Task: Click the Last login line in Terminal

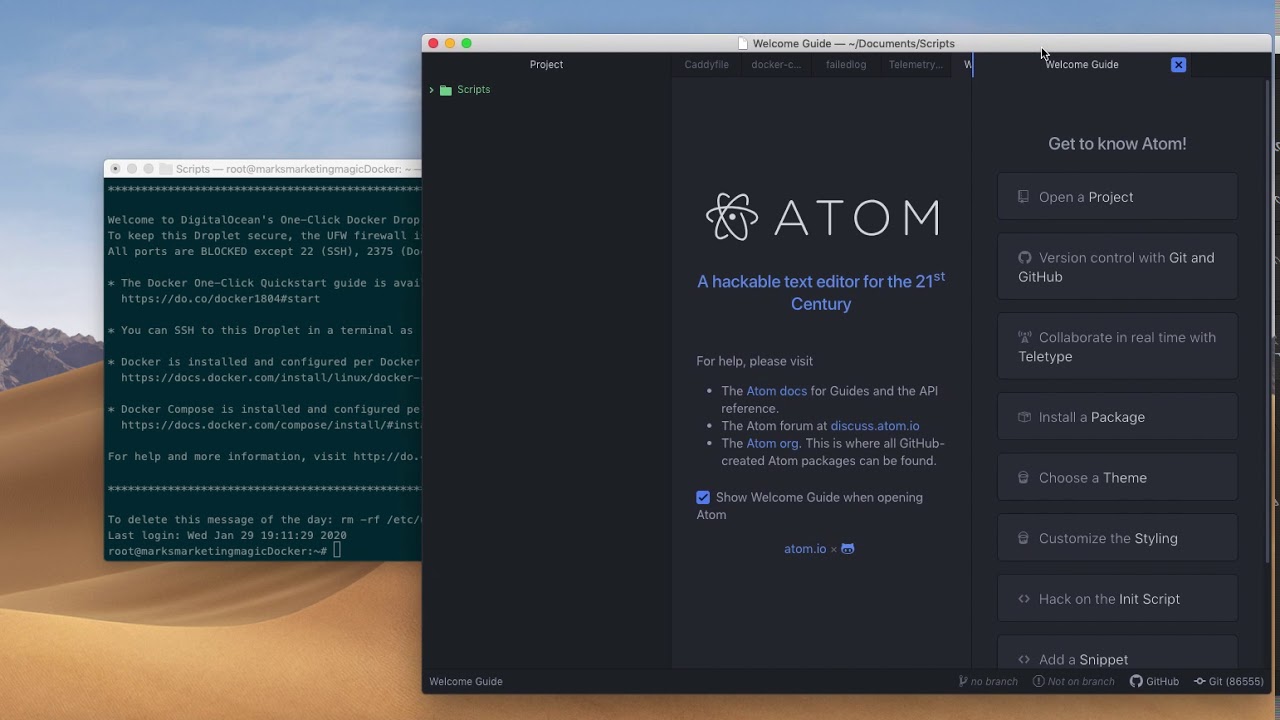Action: [227, 536]
